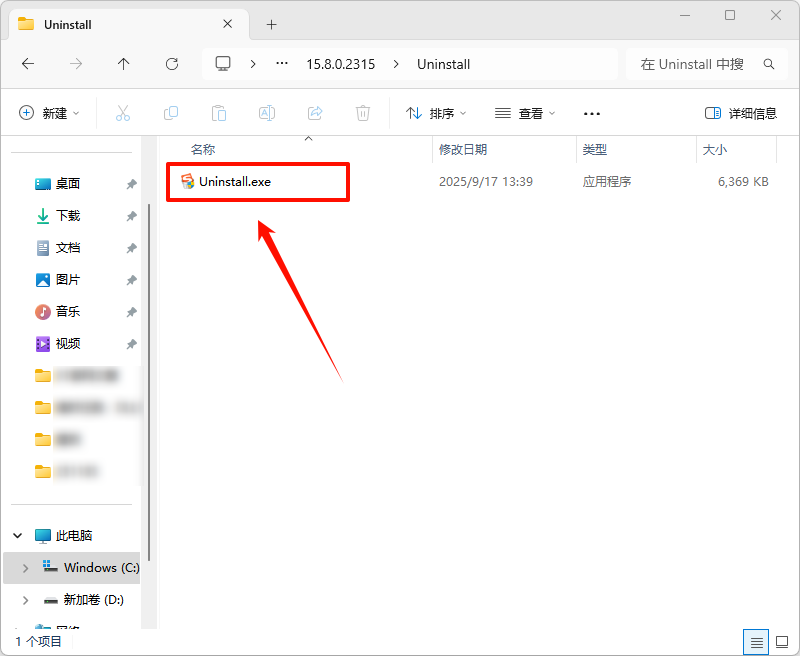Open the 排序 sort dropdown
Screen dimensions: 800x656
click(436, 113)
